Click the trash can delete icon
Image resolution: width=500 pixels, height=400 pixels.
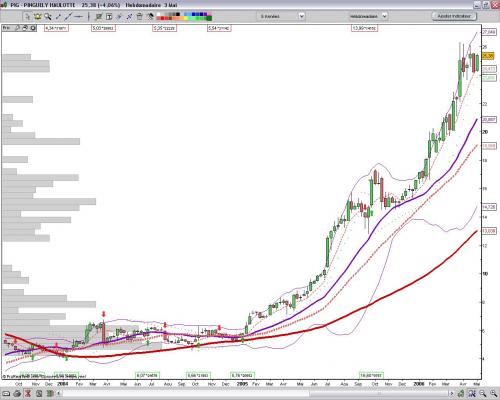click(x=139, y=16)
